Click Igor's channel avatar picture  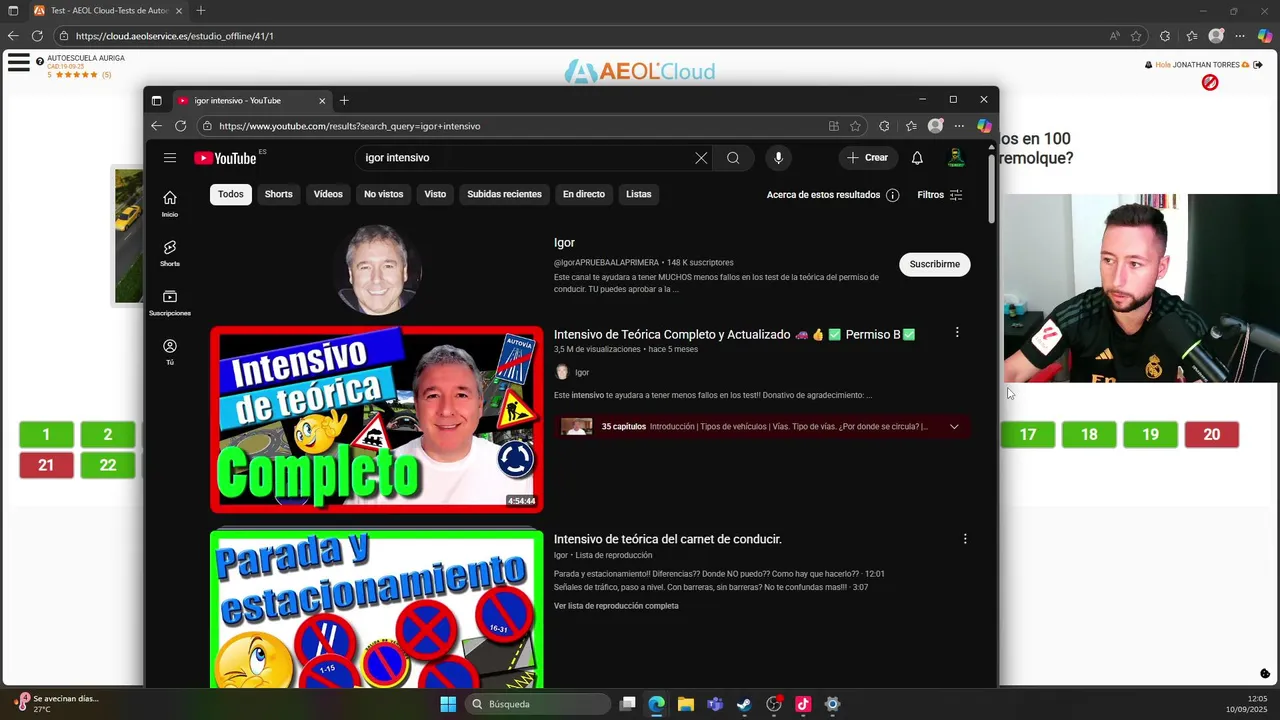(x=377, y=269)
